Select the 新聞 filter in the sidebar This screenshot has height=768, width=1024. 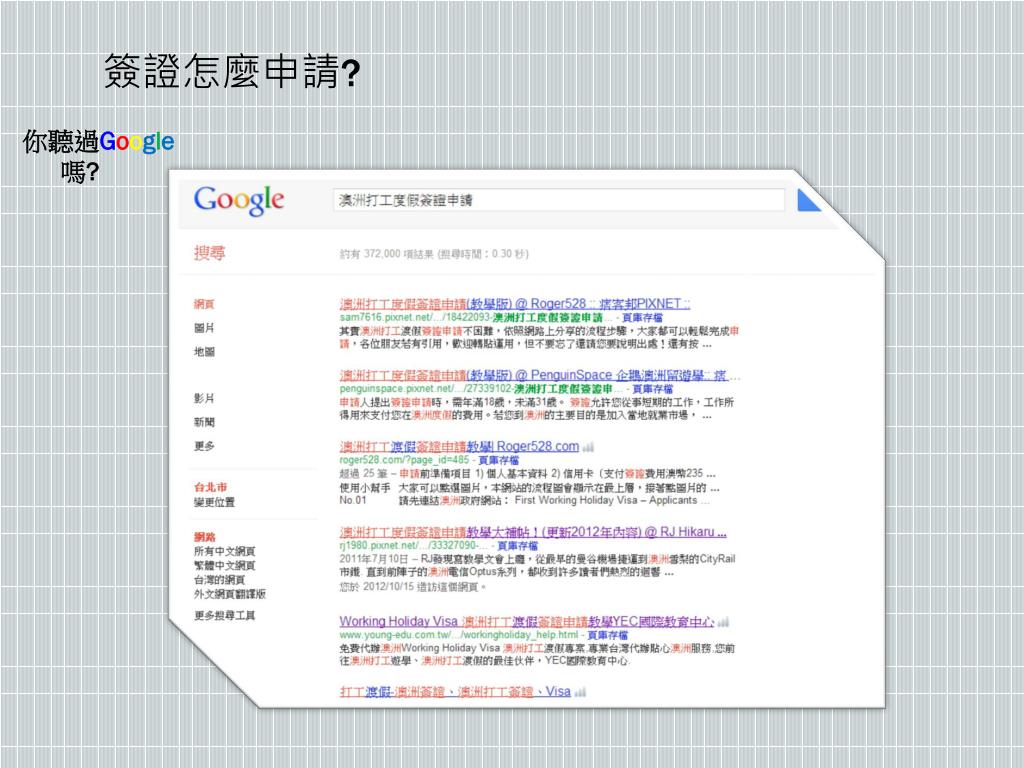point(204,422)
